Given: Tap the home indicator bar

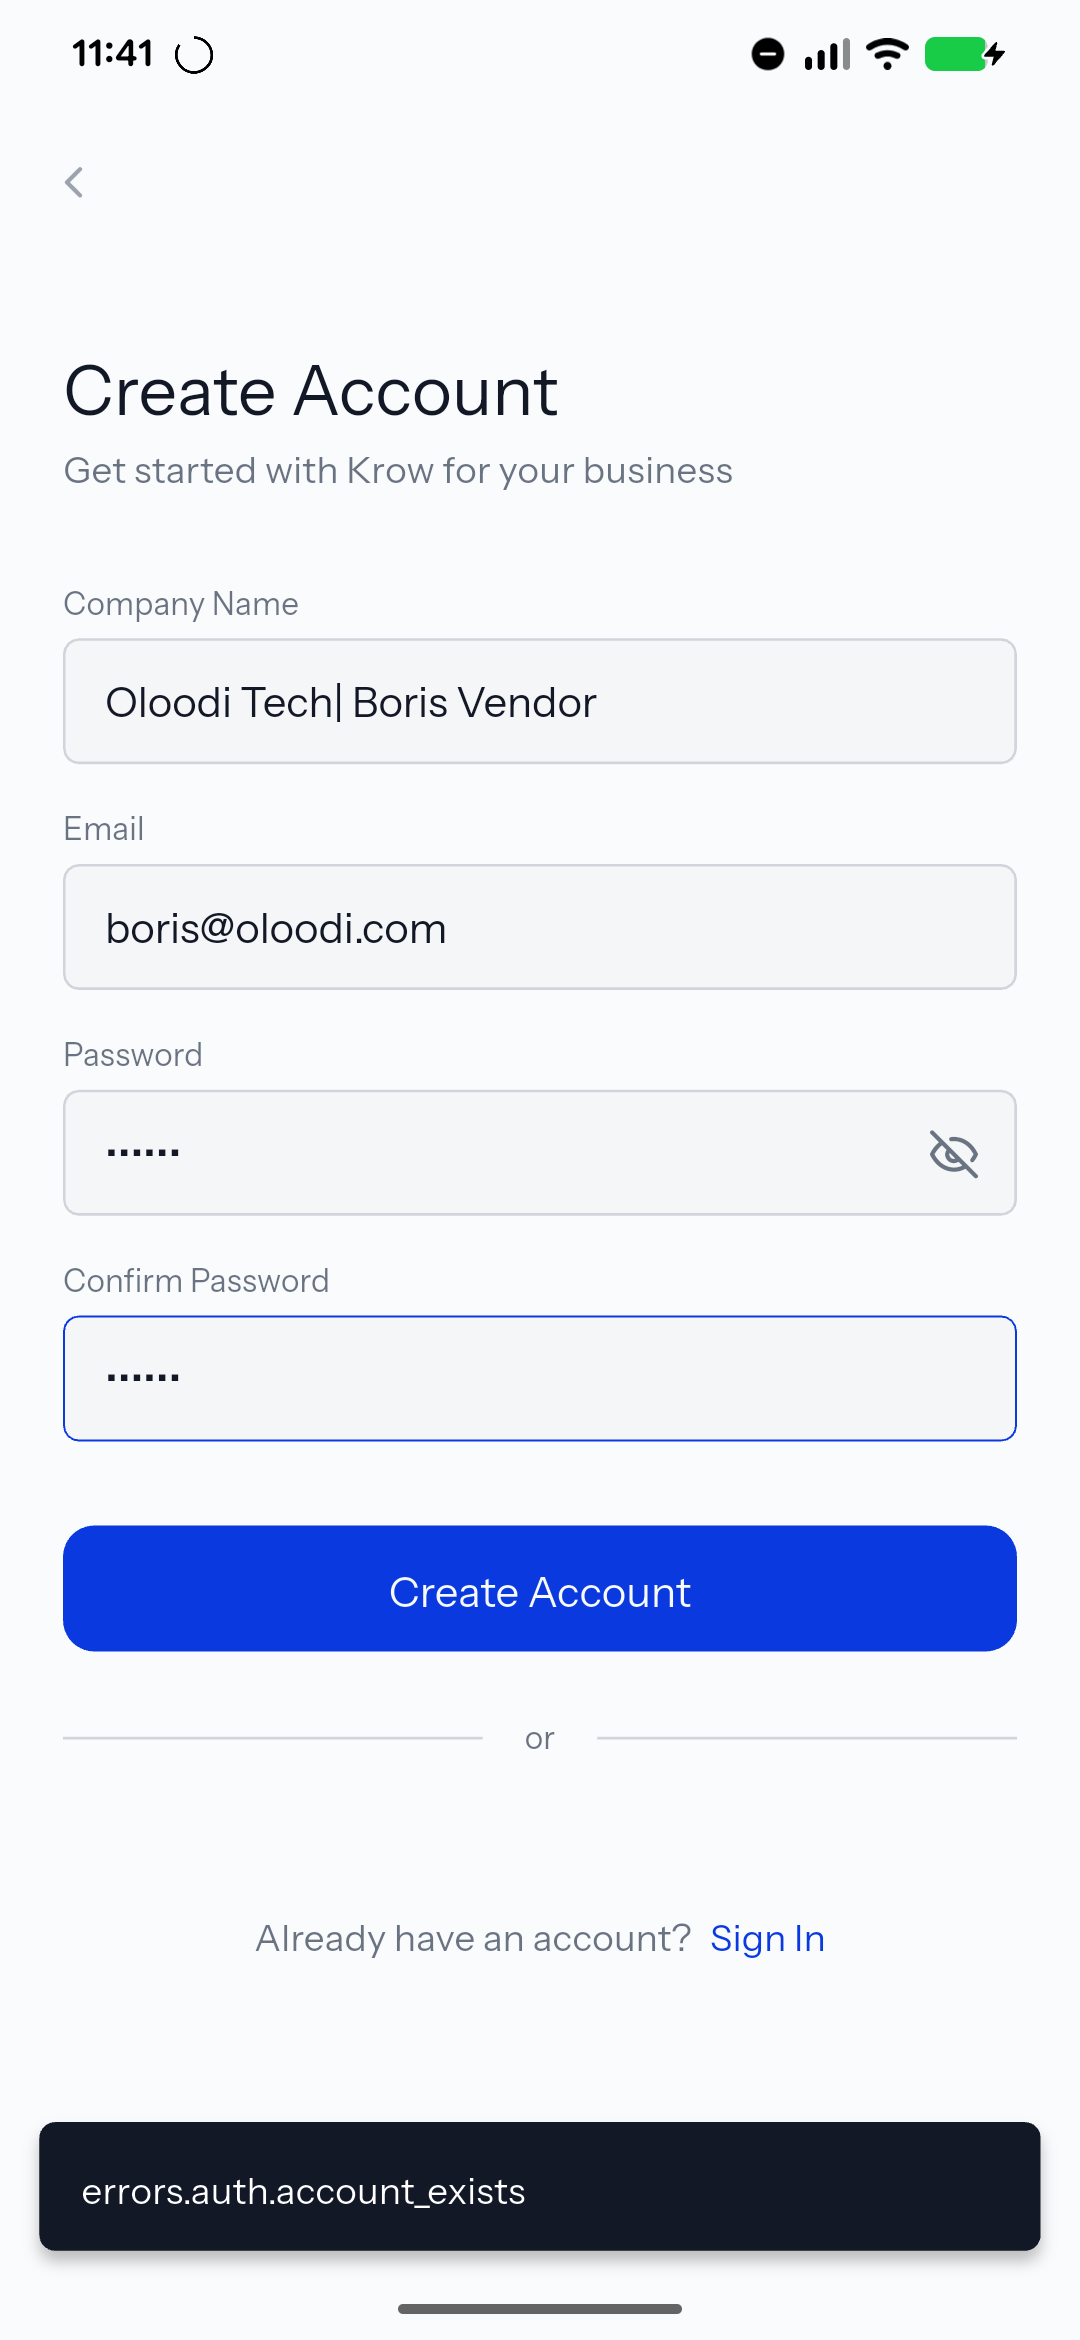Looking at the screenshot, I should coord(540,2308).
